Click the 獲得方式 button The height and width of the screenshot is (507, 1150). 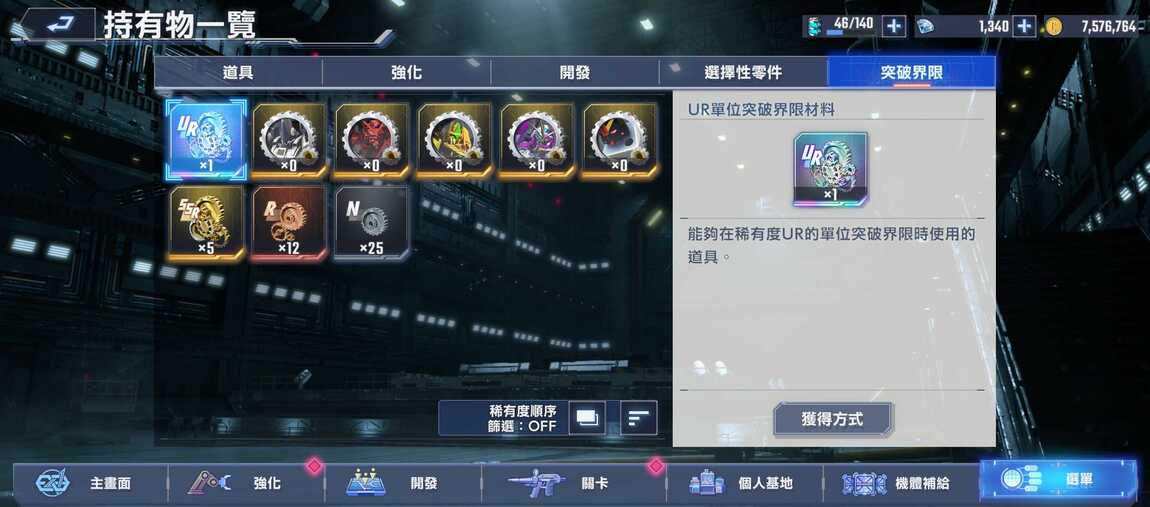click(x=832, y=420)
